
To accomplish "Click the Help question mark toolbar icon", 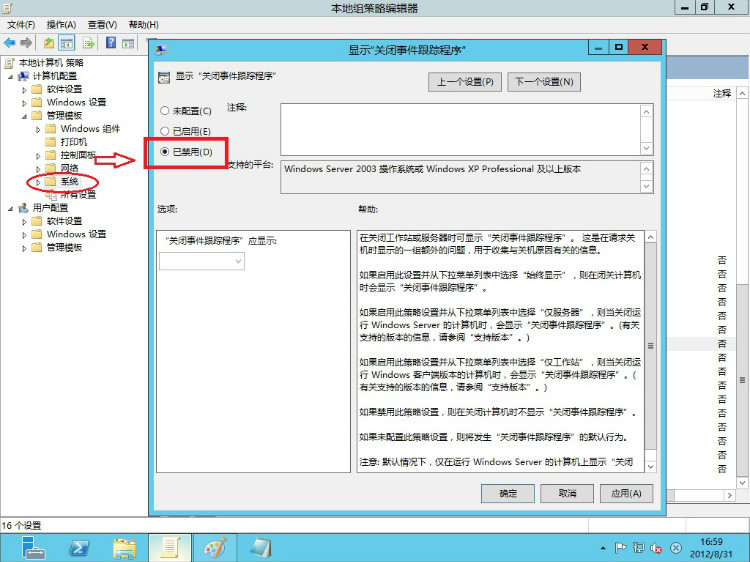I will click(x=109, y=43).
